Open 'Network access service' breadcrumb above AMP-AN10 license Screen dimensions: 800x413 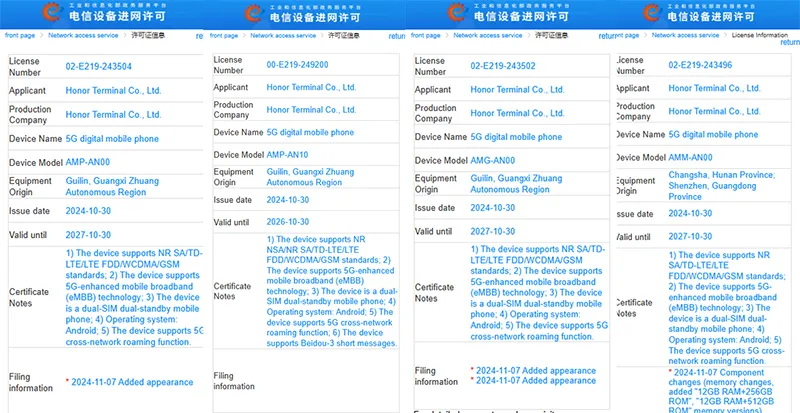(x=283, y=36)
